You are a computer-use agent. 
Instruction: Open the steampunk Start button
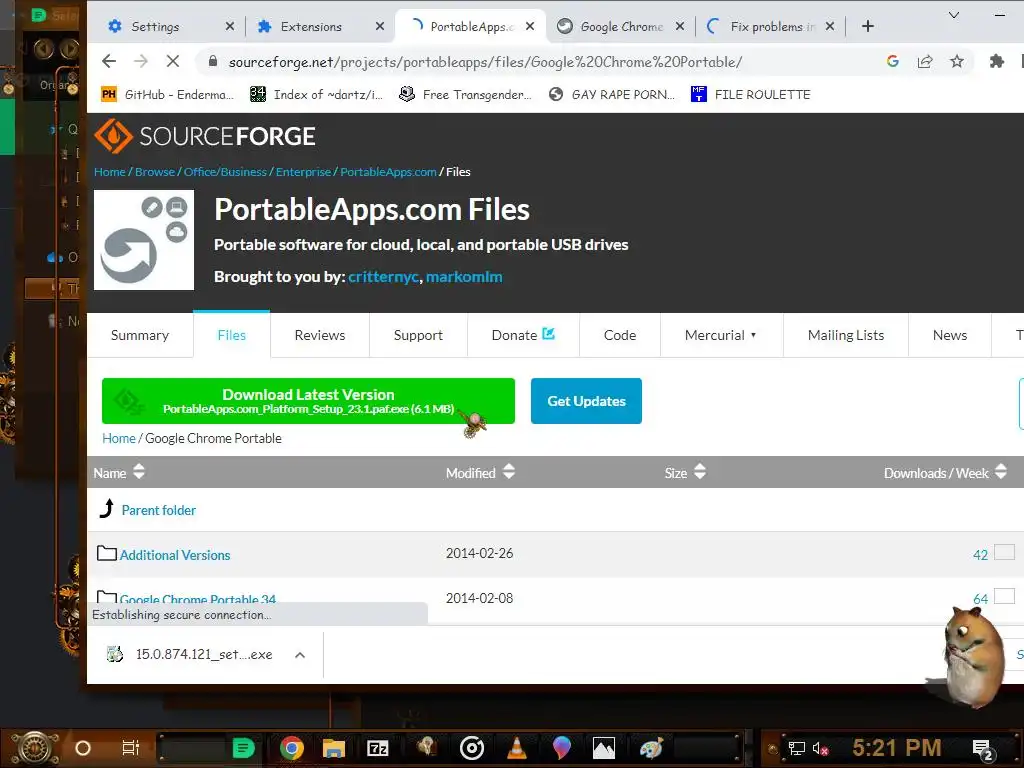coord(35,748)
